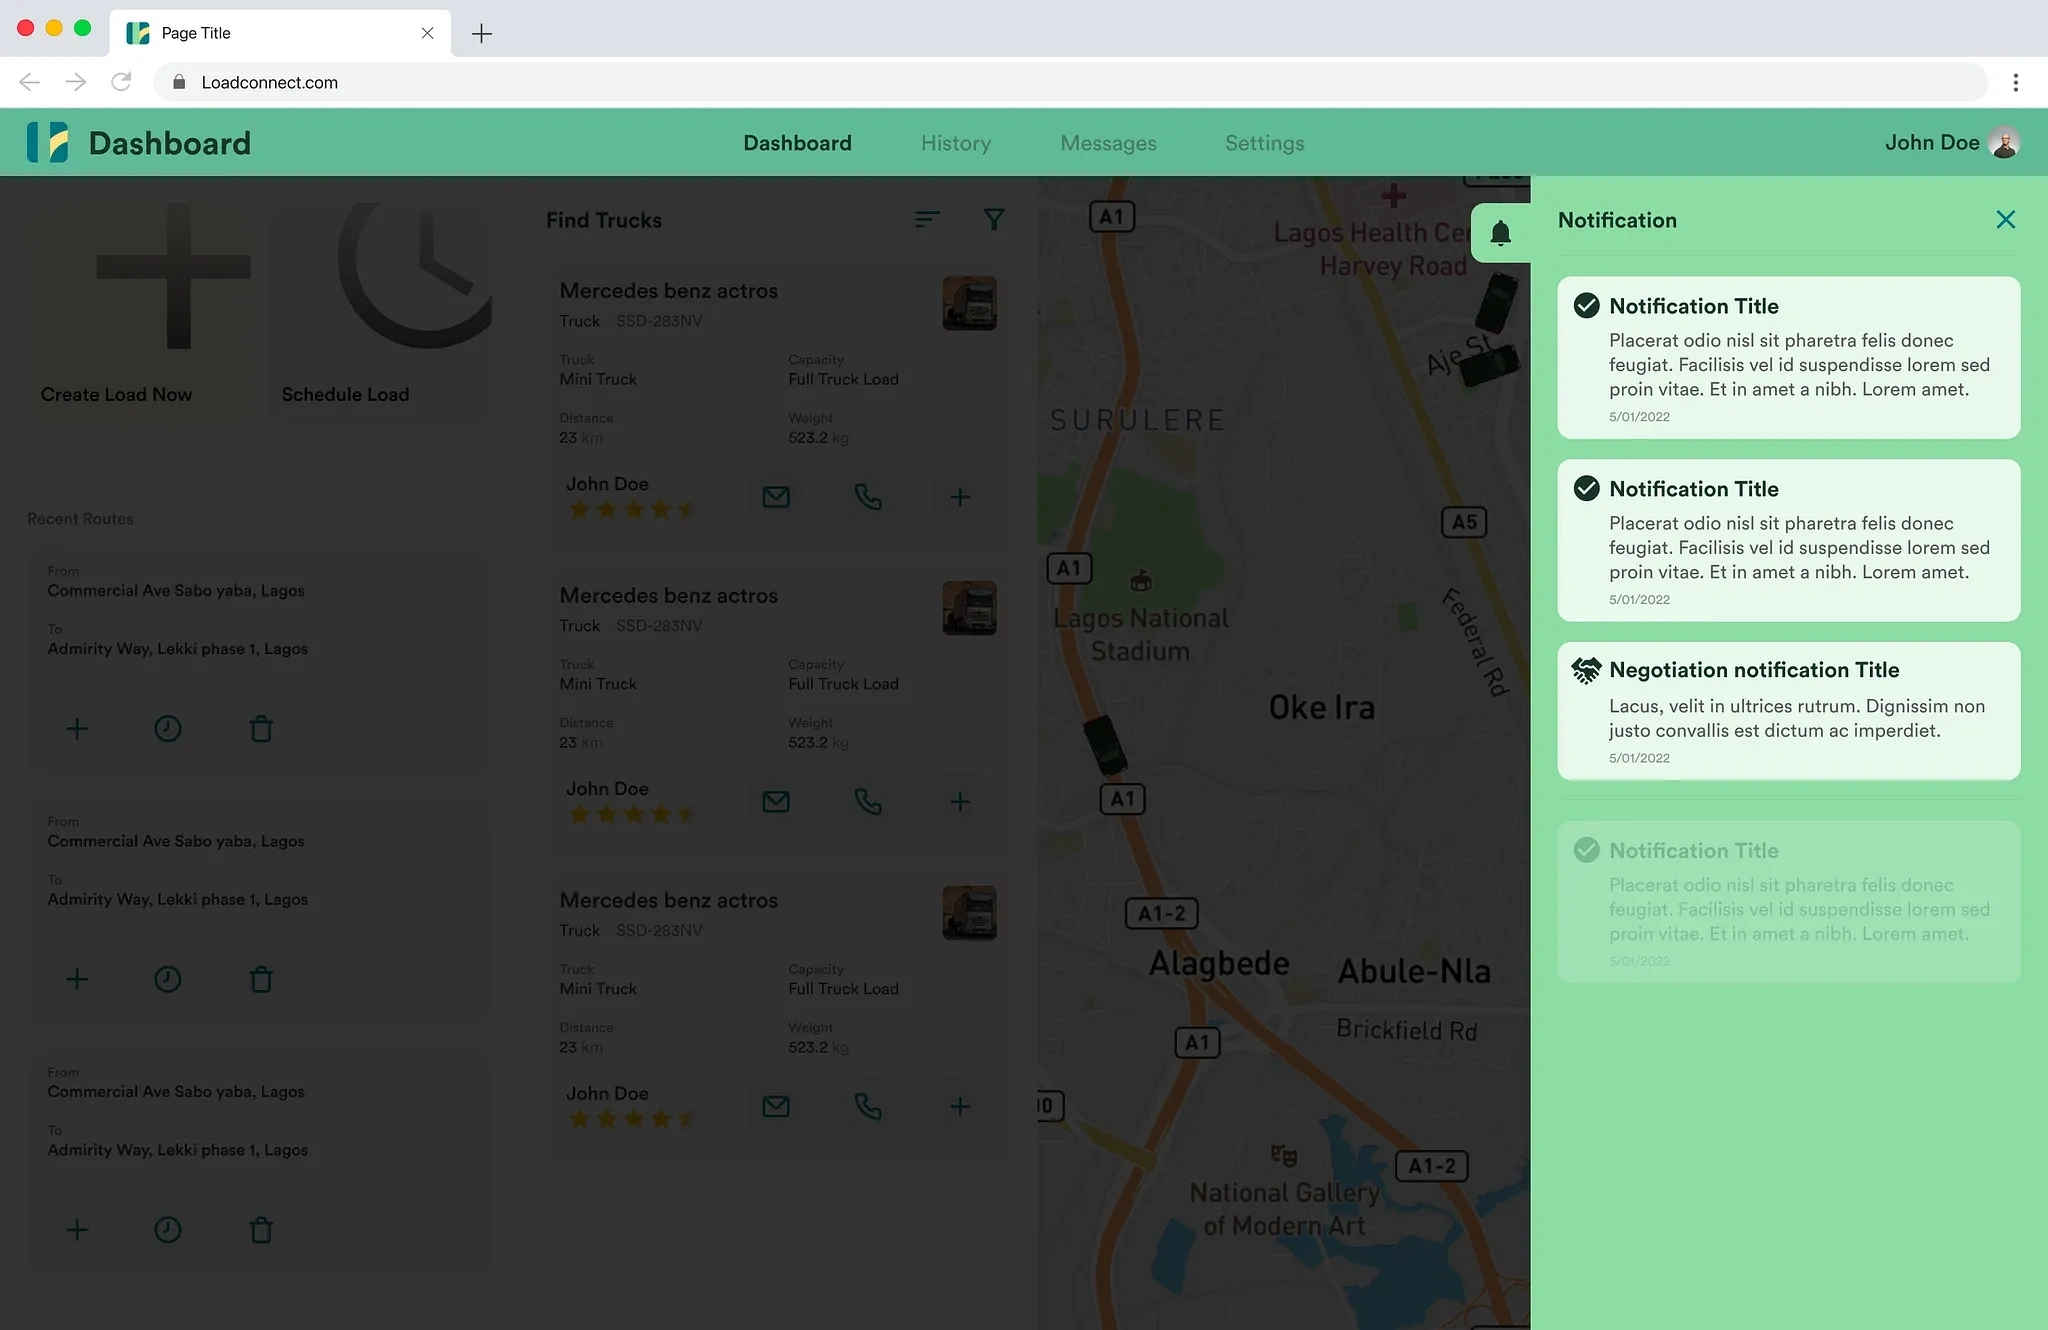Call the second truck's driver John Doe
2048x1330 pixels.
(868, 802)
